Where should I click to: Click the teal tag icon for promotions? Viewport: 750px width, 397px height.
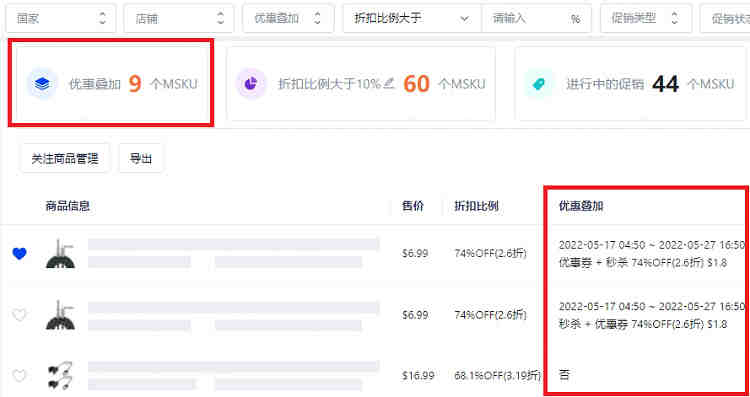[539, 84]
